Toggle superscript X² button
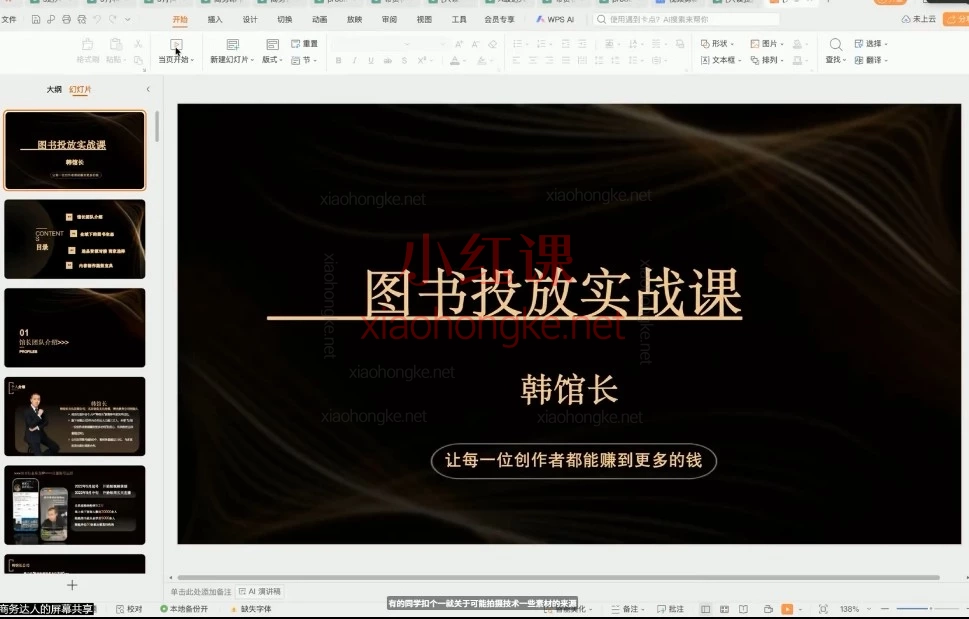Viewport: 969px width, 619px height. pyautogui.click(x=421, y=61)
